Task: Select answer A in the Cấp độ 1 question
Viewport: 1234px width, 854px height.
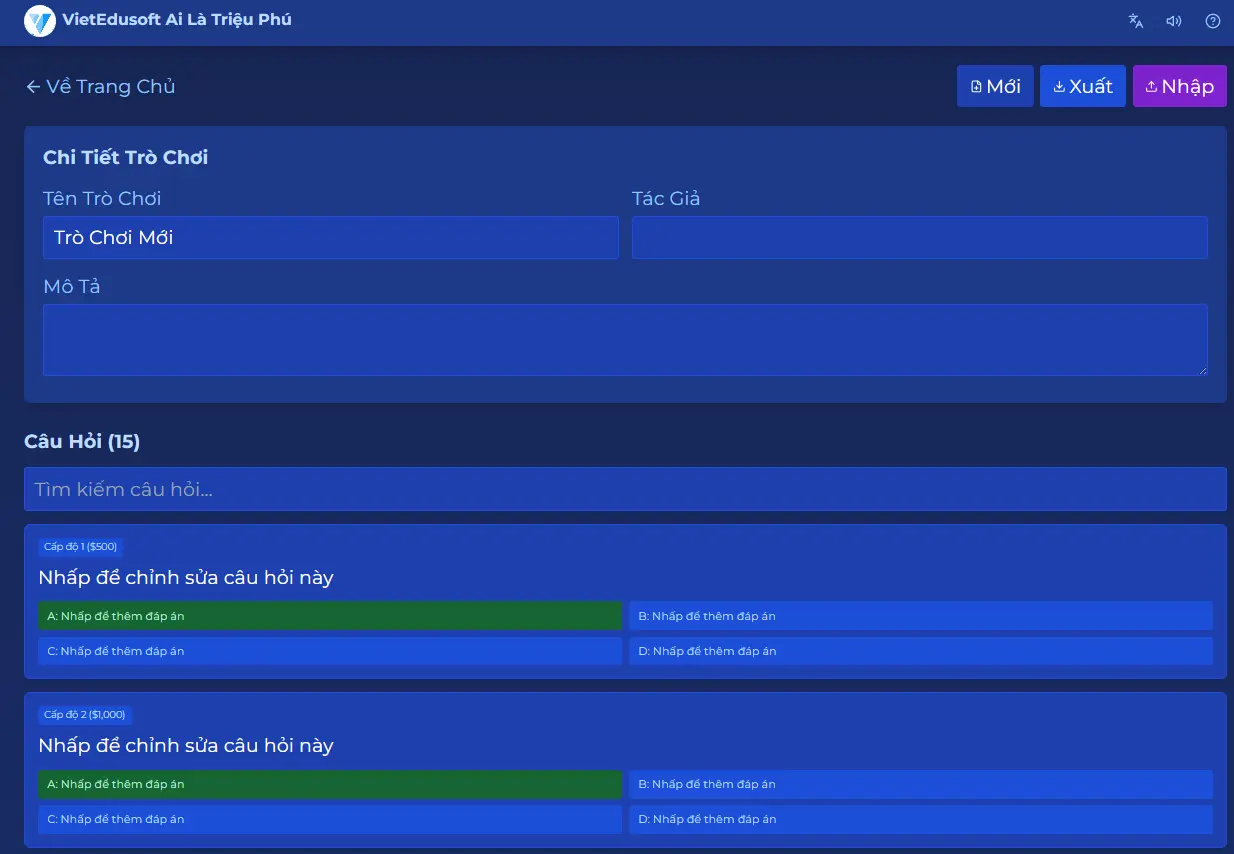Action: (330, 616)
